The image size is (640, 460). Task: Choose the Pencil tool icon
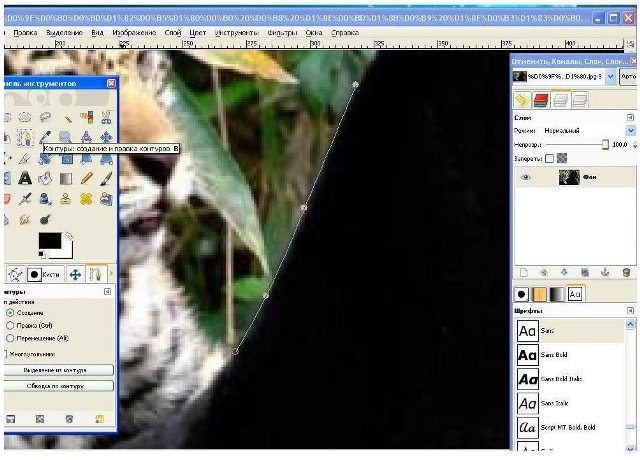click(87, 178)
